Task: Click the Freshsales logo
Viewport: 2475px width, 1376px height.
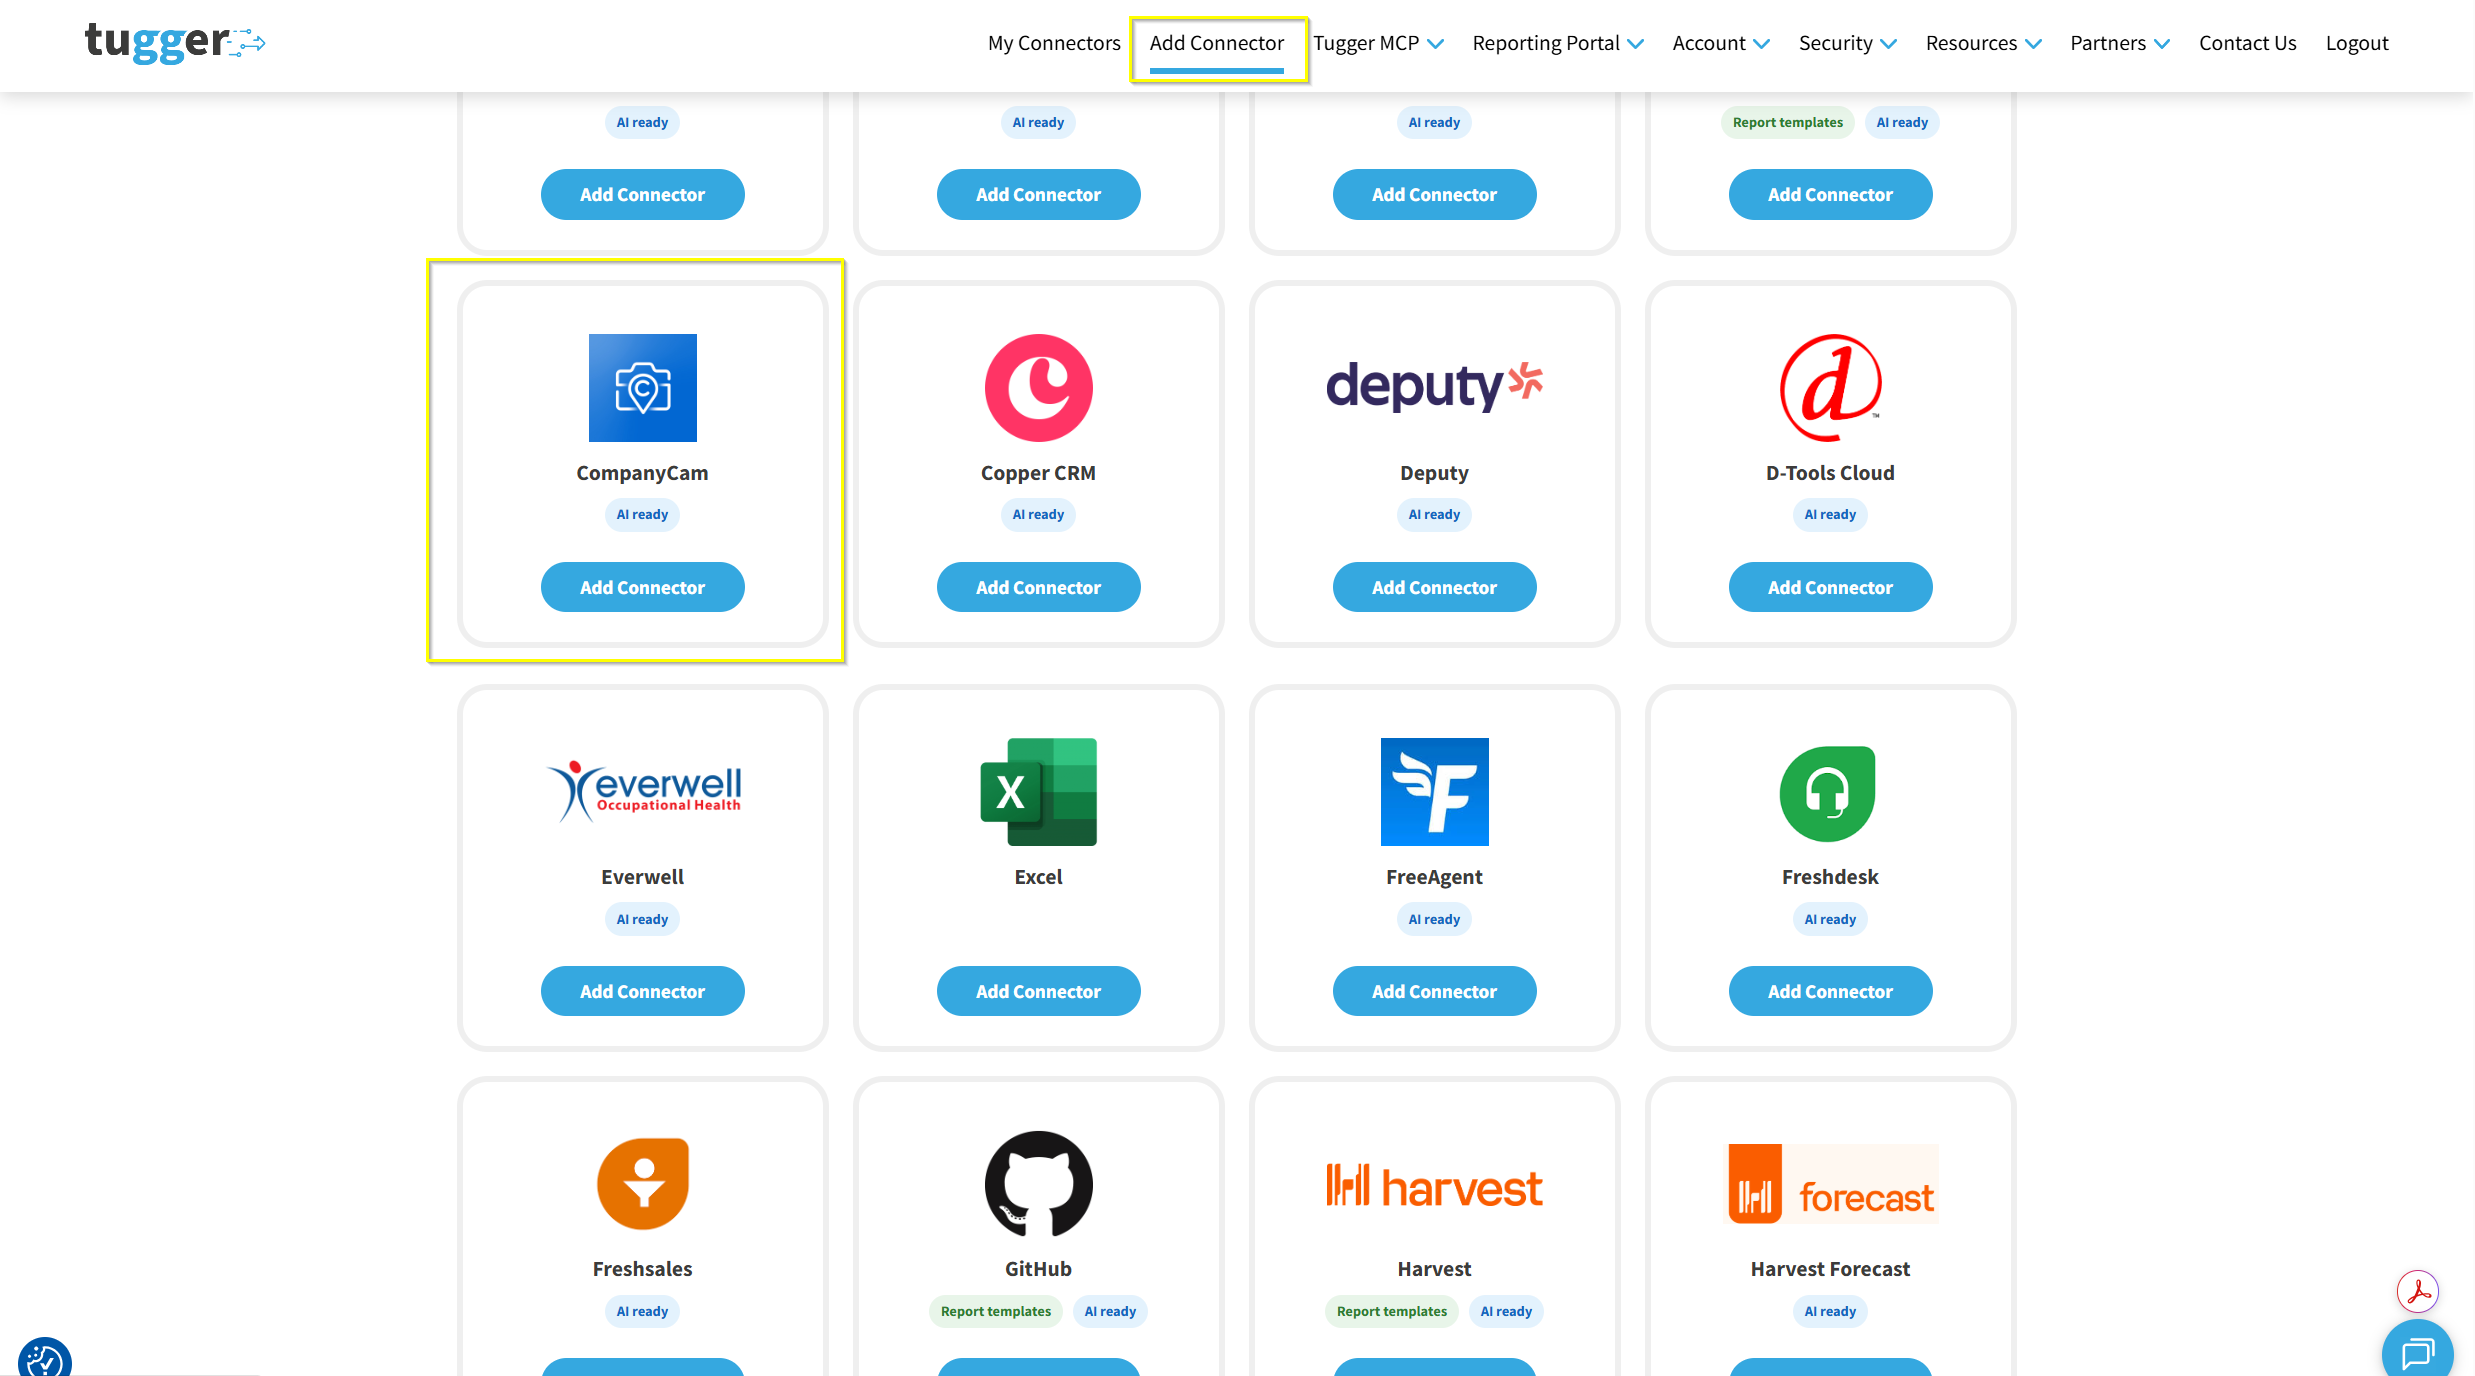Action: click(x=643, y=1184)
